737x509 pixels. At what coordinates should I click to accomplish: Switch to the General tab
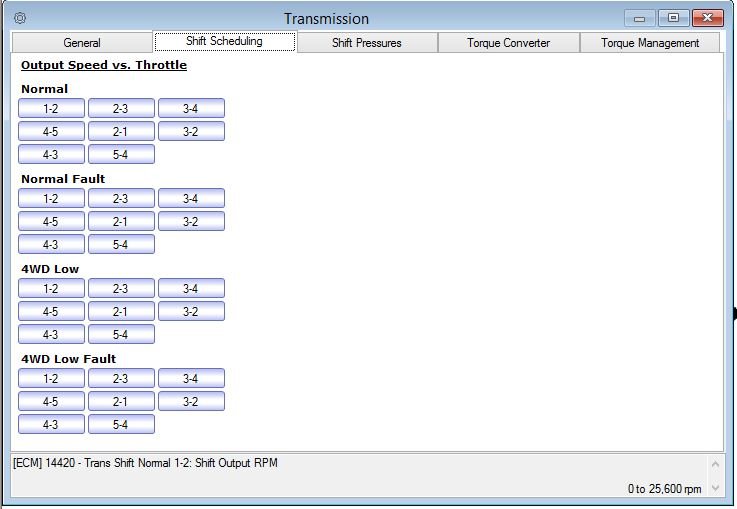click(82, 43)
